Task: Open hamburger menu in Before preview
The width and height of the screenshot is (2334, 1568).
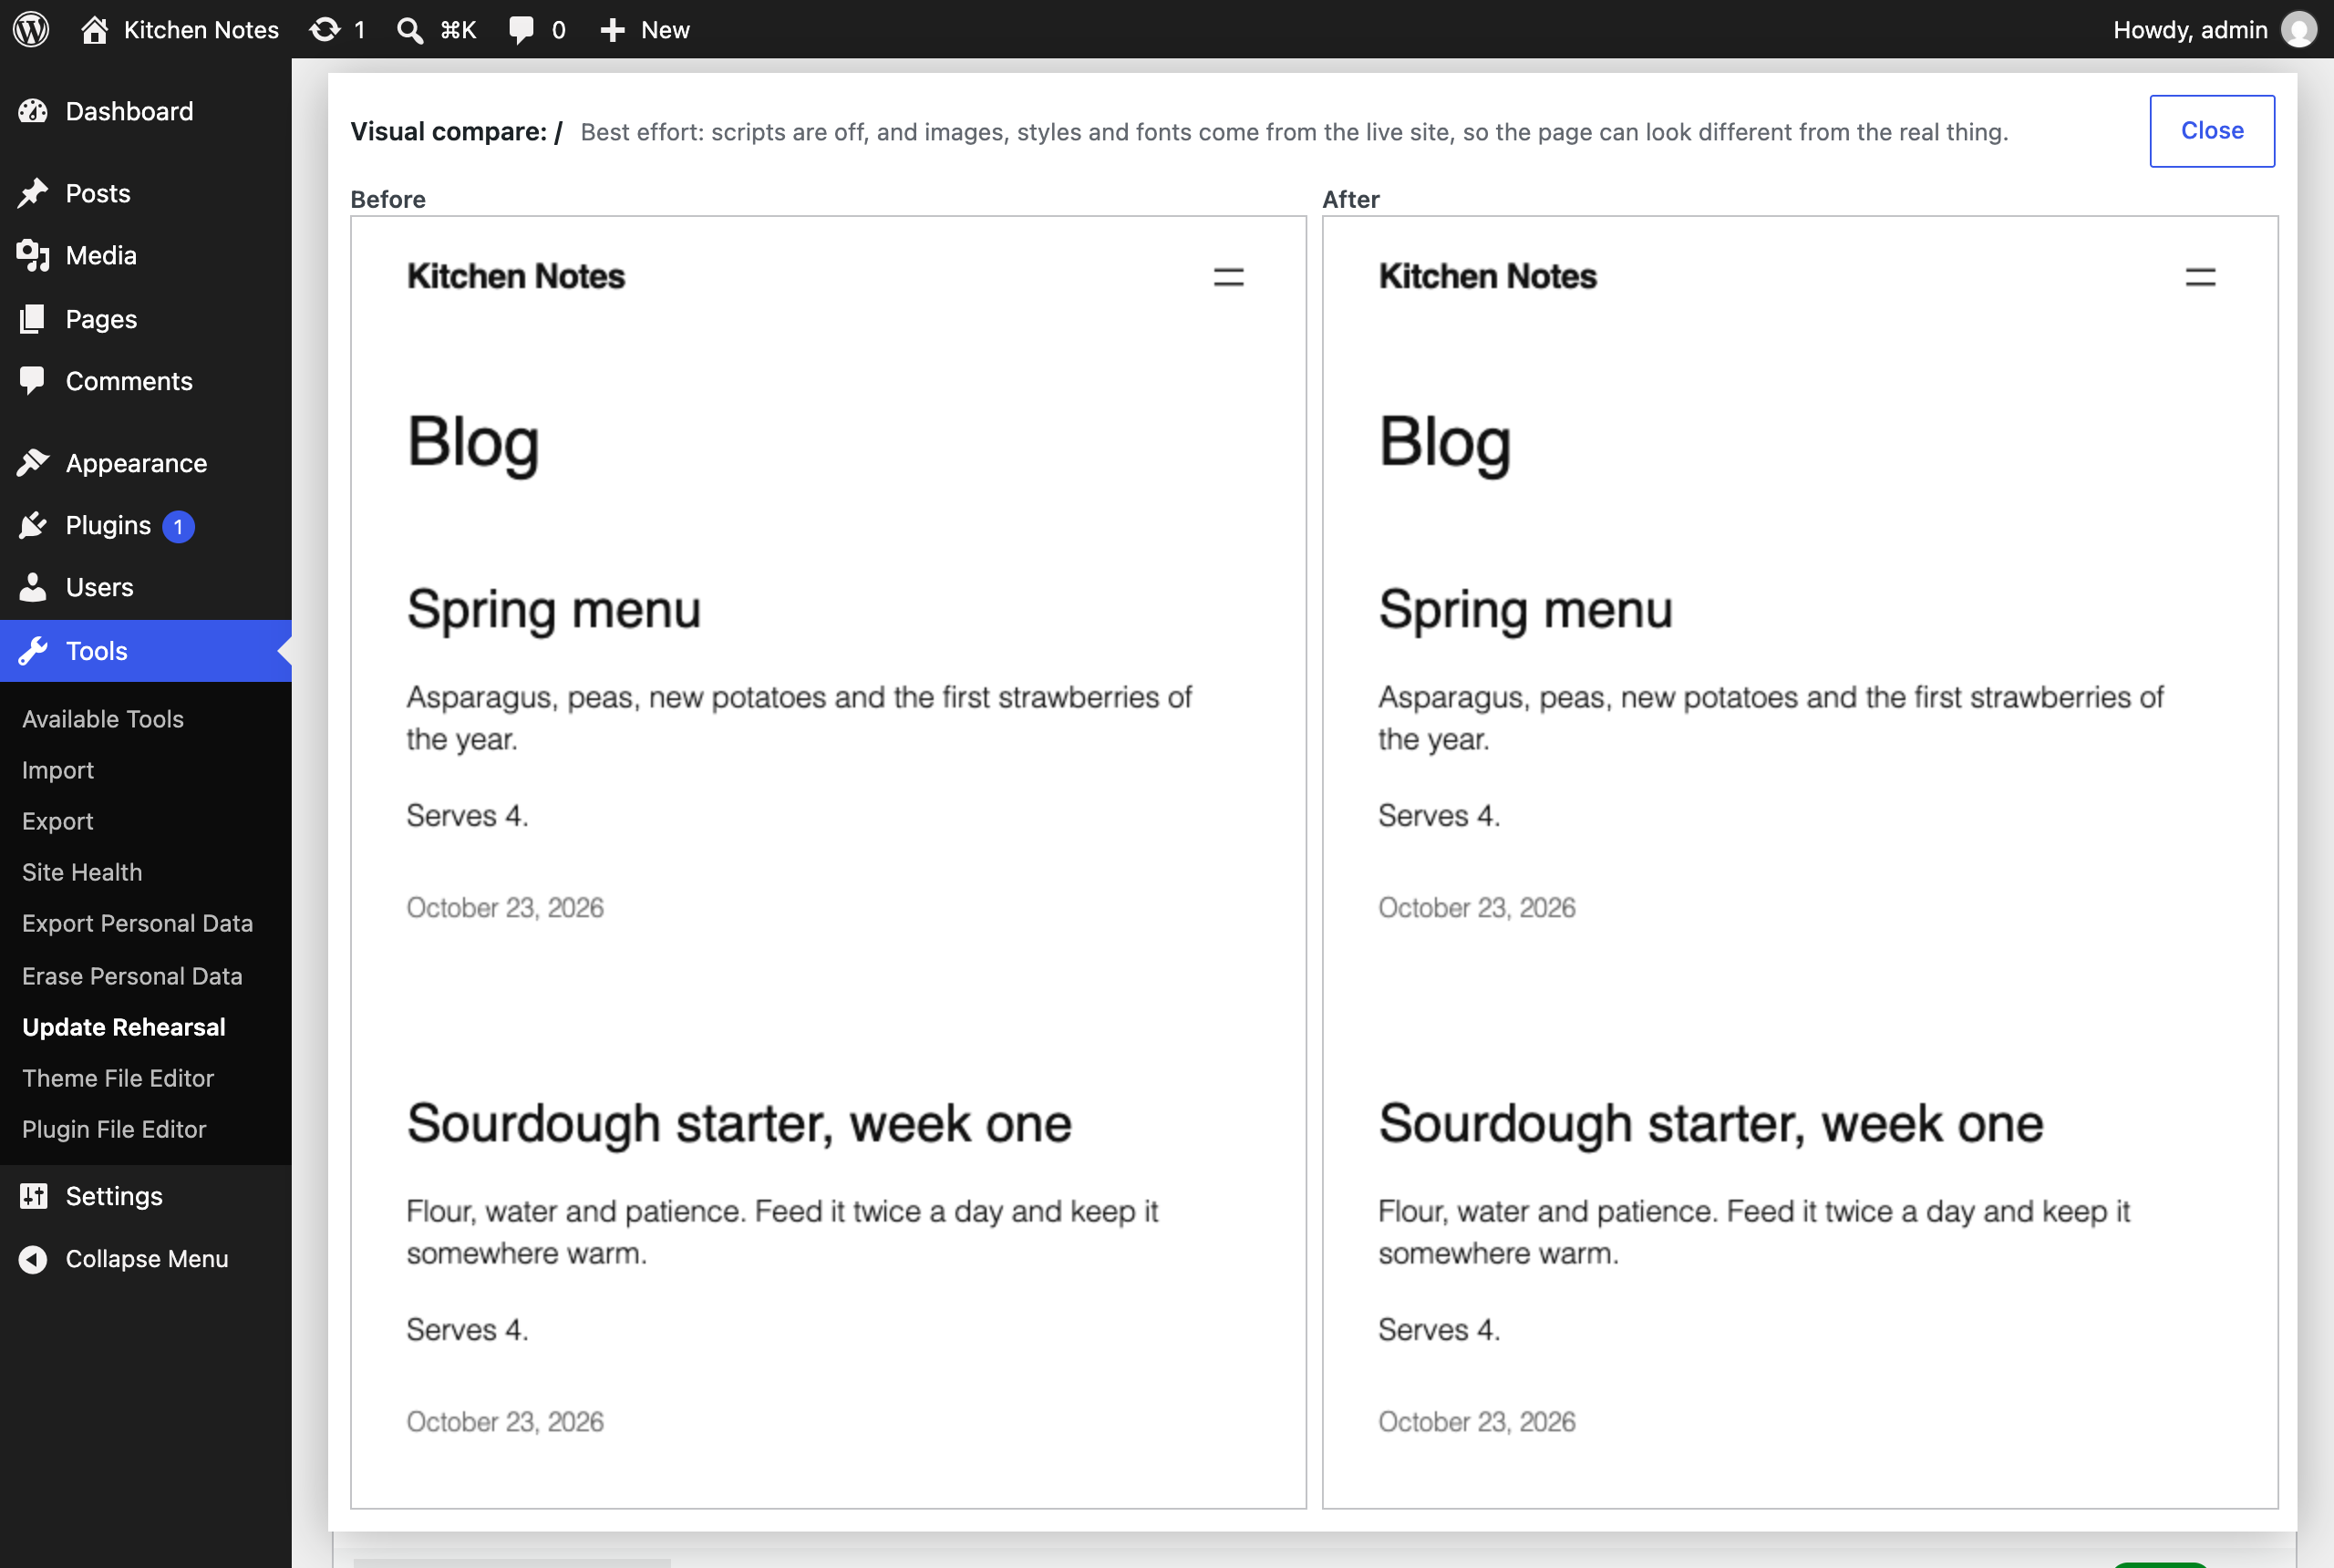Action: tap(1228, 277)
